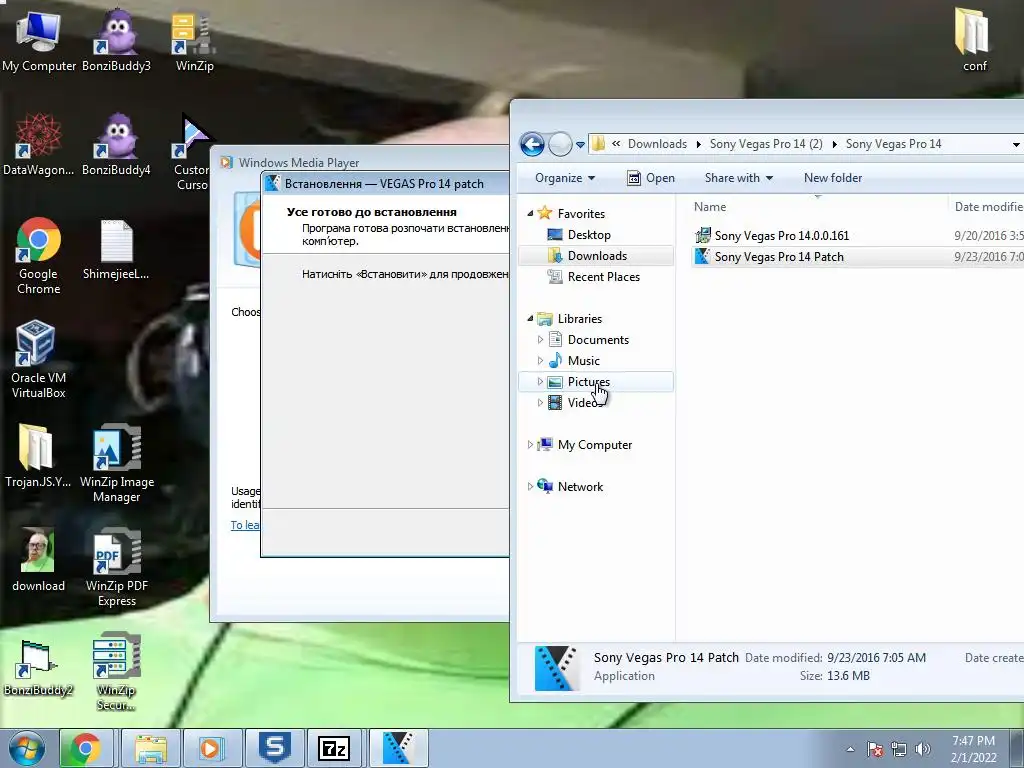Select the WinZip PDF Express shortcut
The width and height of the screenshot is (1024, 768).
click(x=117, y=567)
